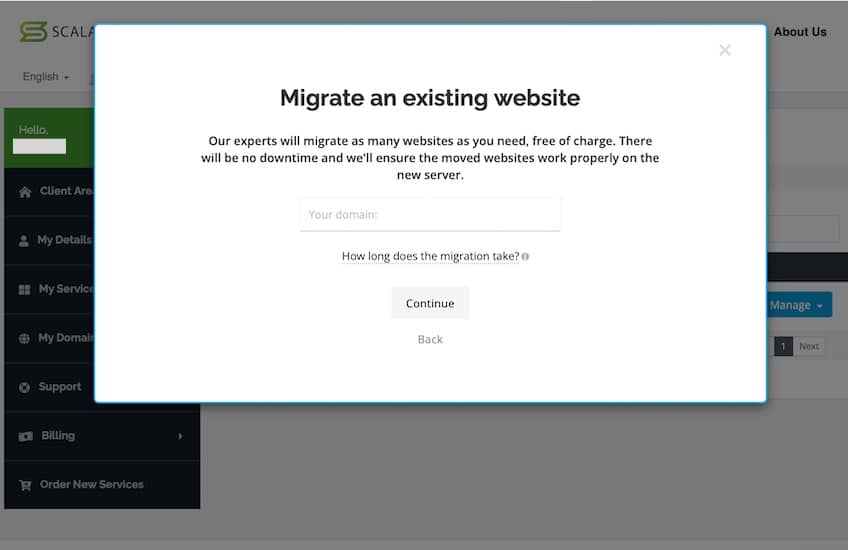Image resolution: width=848 pixels, height=550 pixels.
Task: Click the My Domains globe icon
Action: click(x=25, y=339)
